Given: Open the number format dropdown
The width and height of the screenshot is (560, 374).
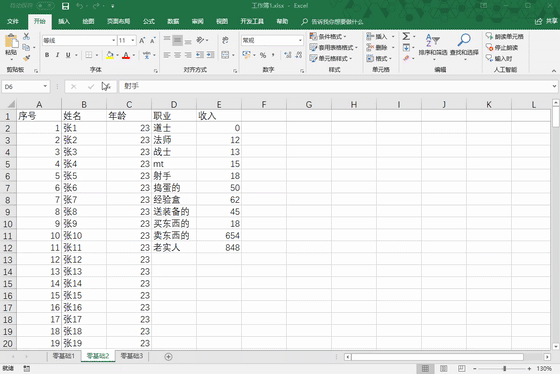Looking at the screenshot, I should (300, 40).
